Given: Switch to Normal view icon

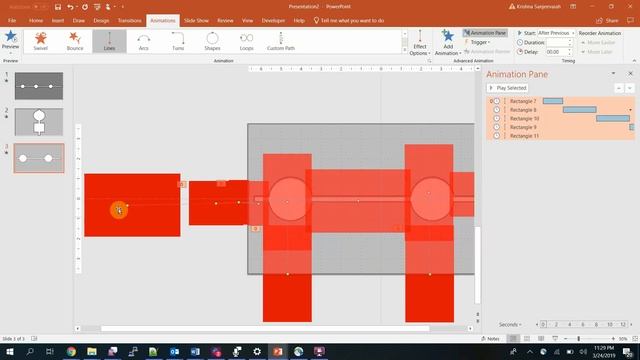Looking at the screenshot, I should 513,338.
